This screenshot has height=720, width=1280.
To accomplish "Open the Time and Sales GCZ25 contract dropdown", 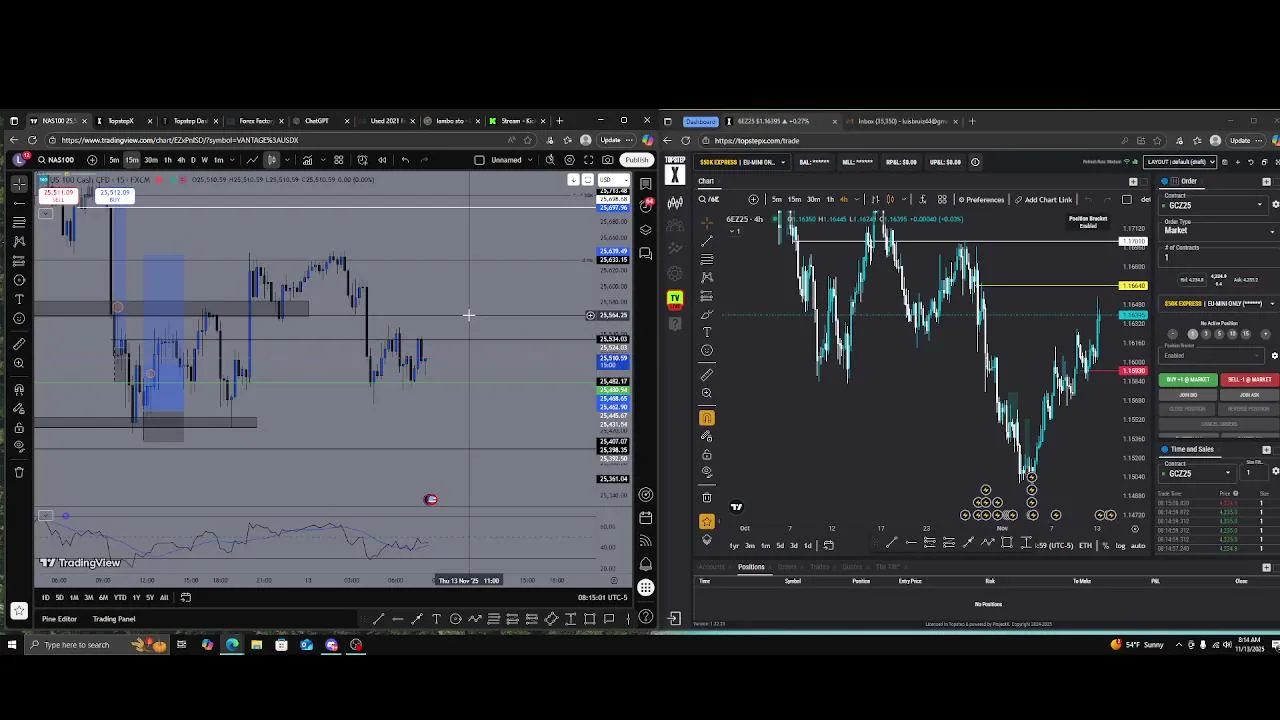I will coord(1198,473).
